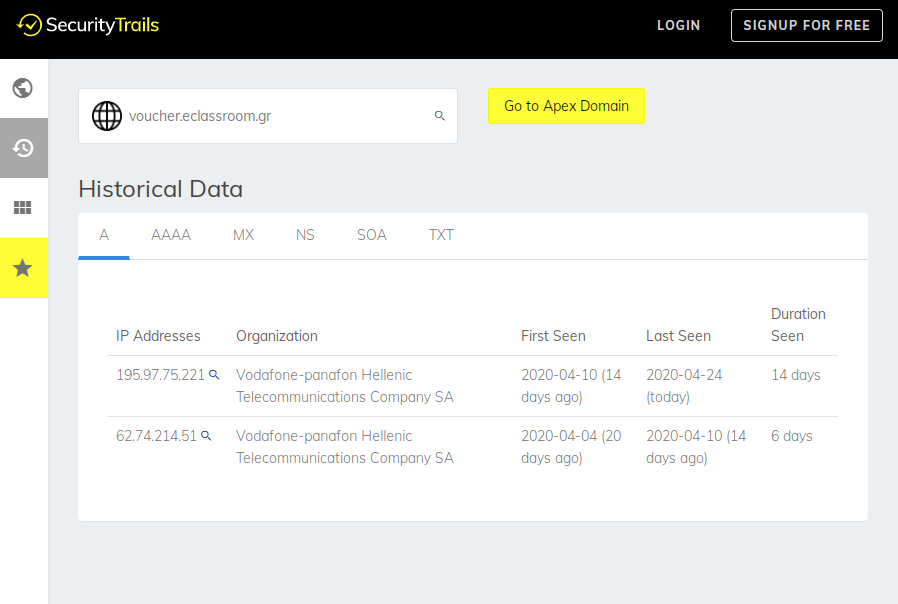Image resolution: width=898 pixels, height=604 pixels.
Task: Select the SOA tab
Action: pos(372,235)
